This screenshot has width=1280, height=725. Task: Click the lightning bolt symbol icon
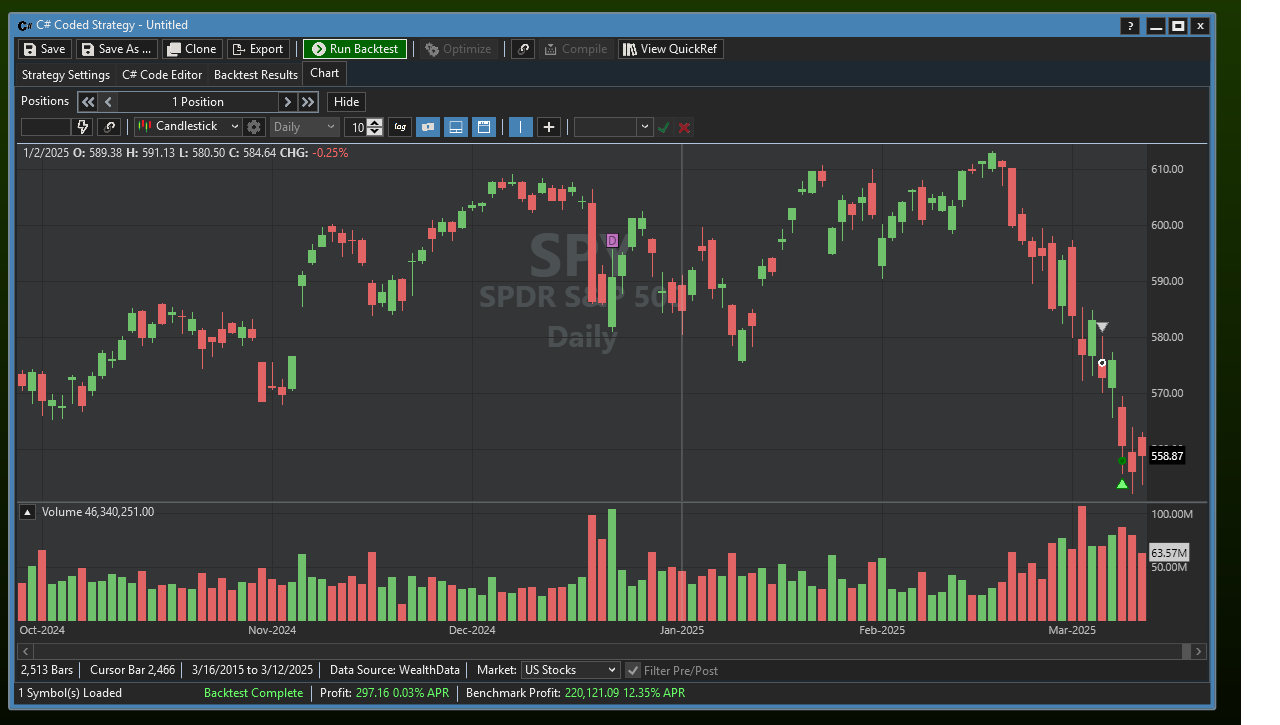tap(83, 127)
